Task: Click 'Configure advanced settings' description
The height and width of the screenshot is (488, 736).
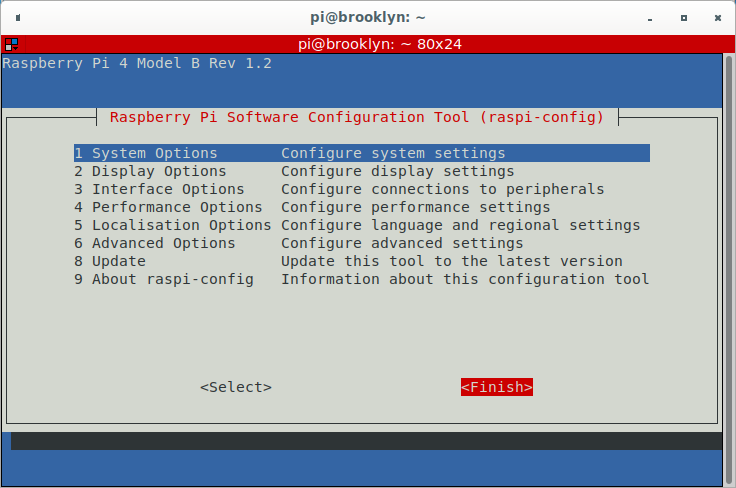Action: coord(402,243)
